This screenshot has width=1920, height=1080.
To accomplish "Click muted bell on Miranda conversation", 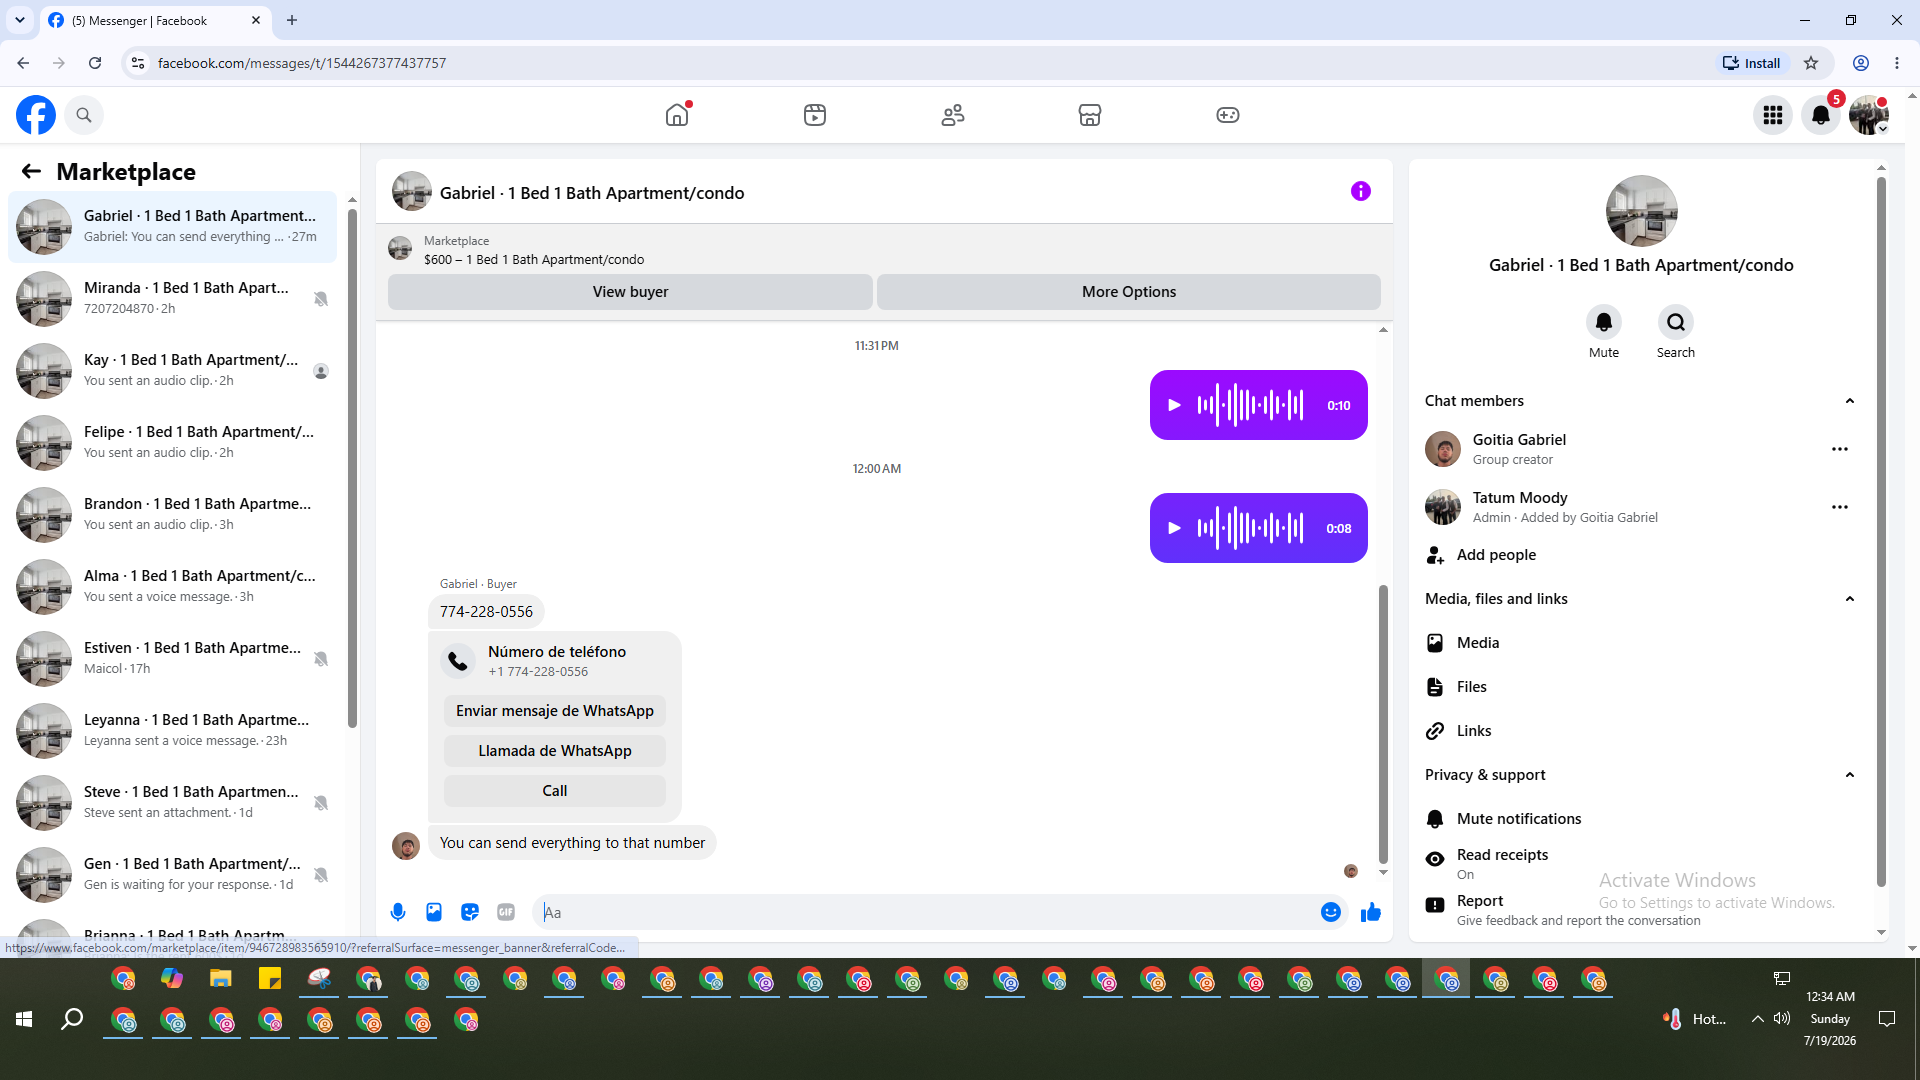I will coord(321,299).
